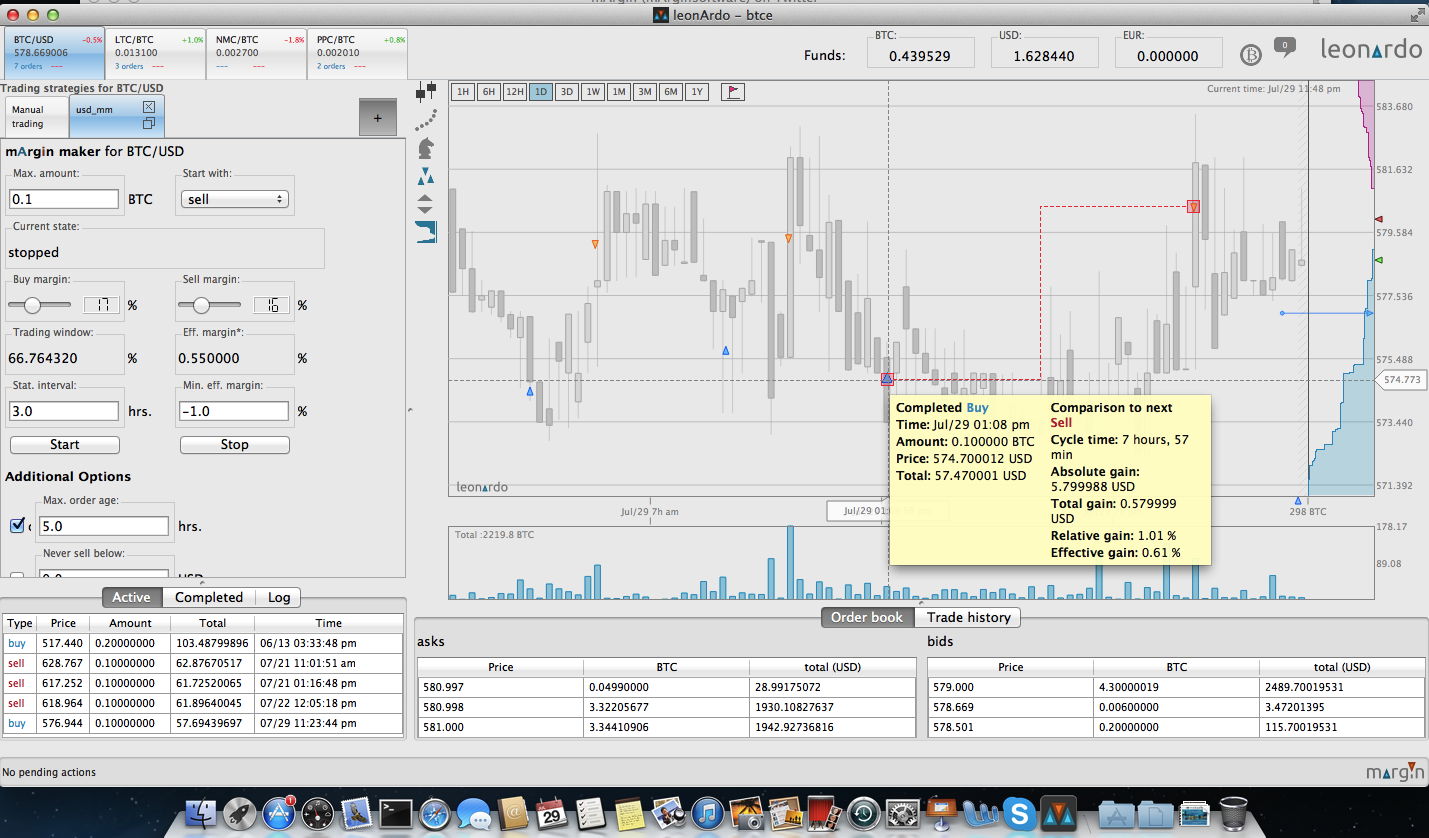Adjust the Buy margin slider
Image resolution: width=1429 pixels, height=838 pixels.
tap(41, 305)
